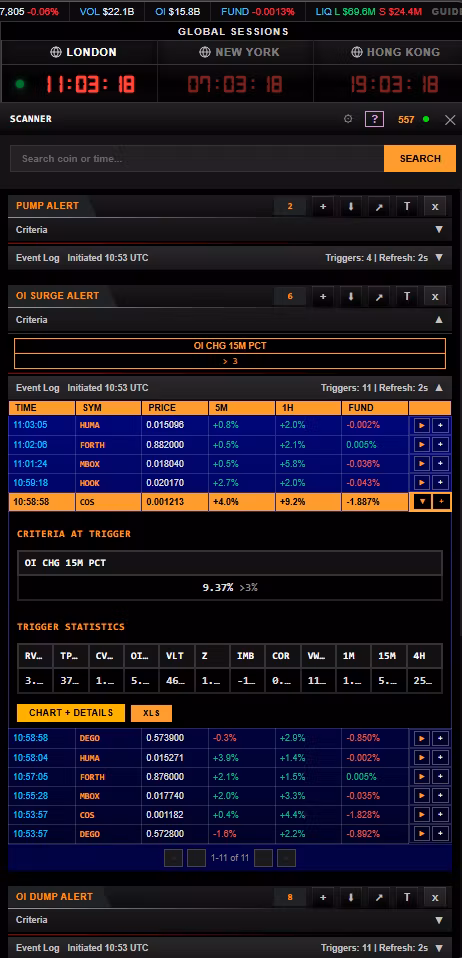Expand the FORTH 11:02:06 row details
This screenshot has width=462, height=958.
[x=422, y=444]
